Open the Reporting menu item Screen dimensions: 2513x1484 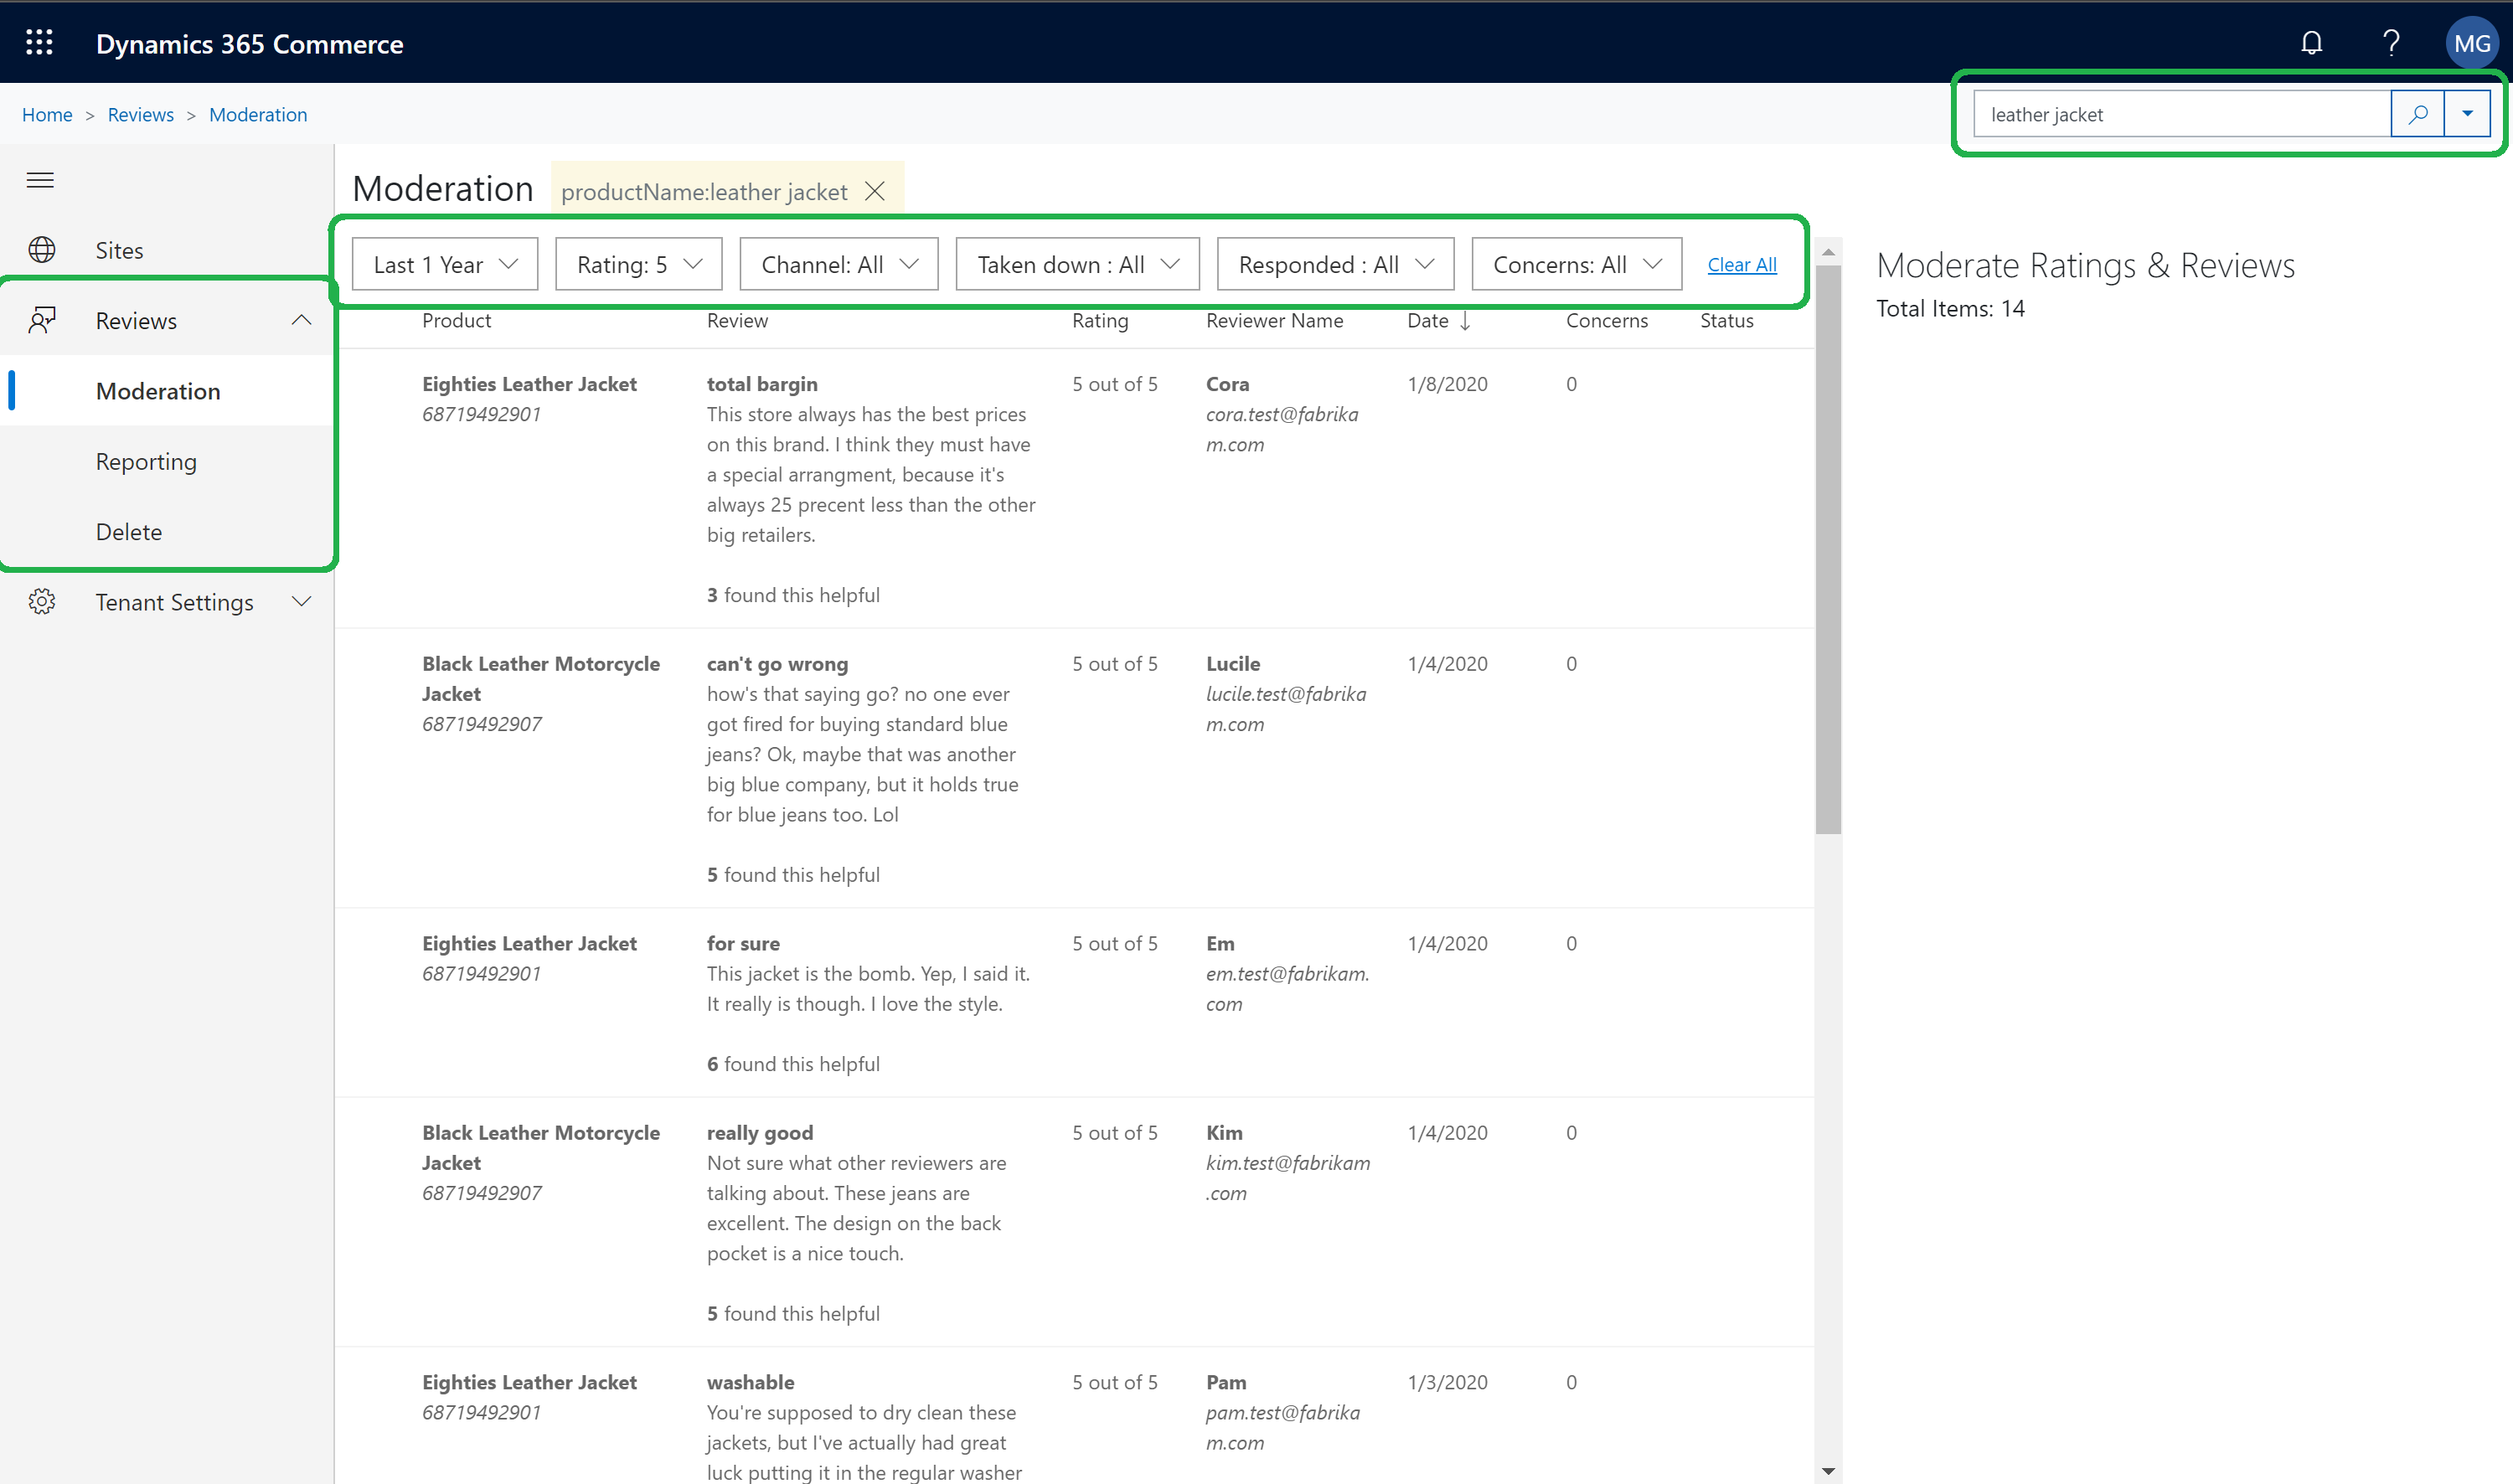[147, 461]
